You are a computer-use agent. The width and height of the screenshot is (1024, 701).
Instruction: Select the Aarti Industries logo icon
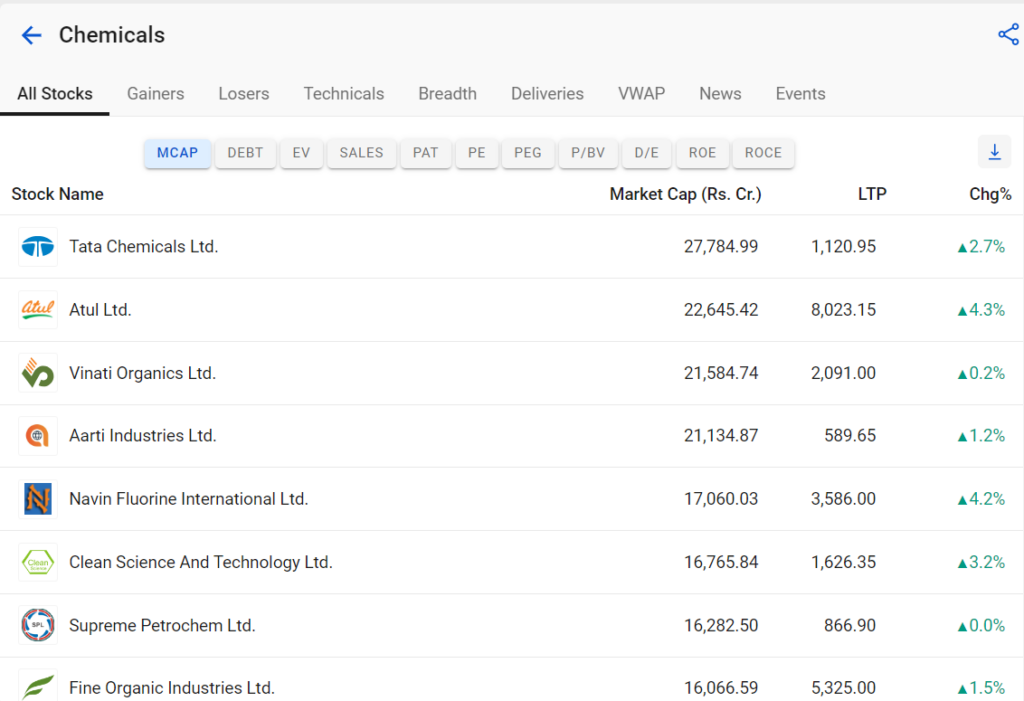point(38,436)
